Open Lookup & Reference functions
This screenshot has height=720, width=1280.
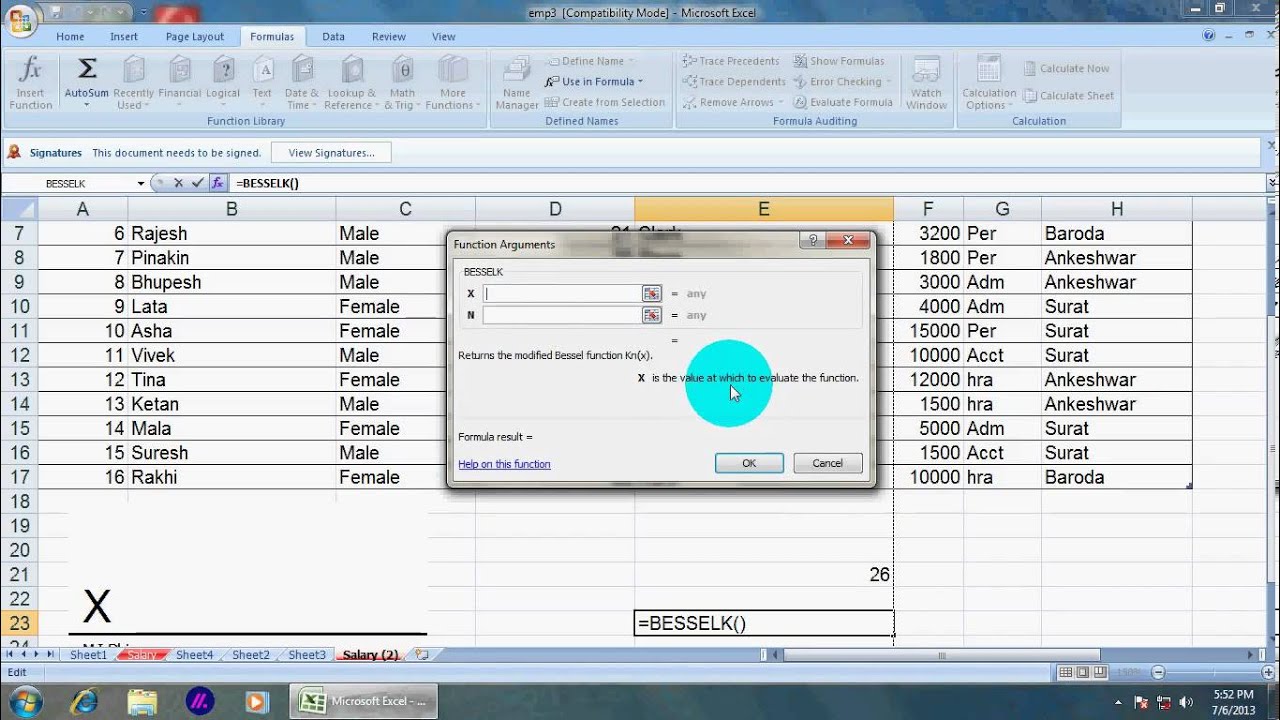[x=352, y=83]
